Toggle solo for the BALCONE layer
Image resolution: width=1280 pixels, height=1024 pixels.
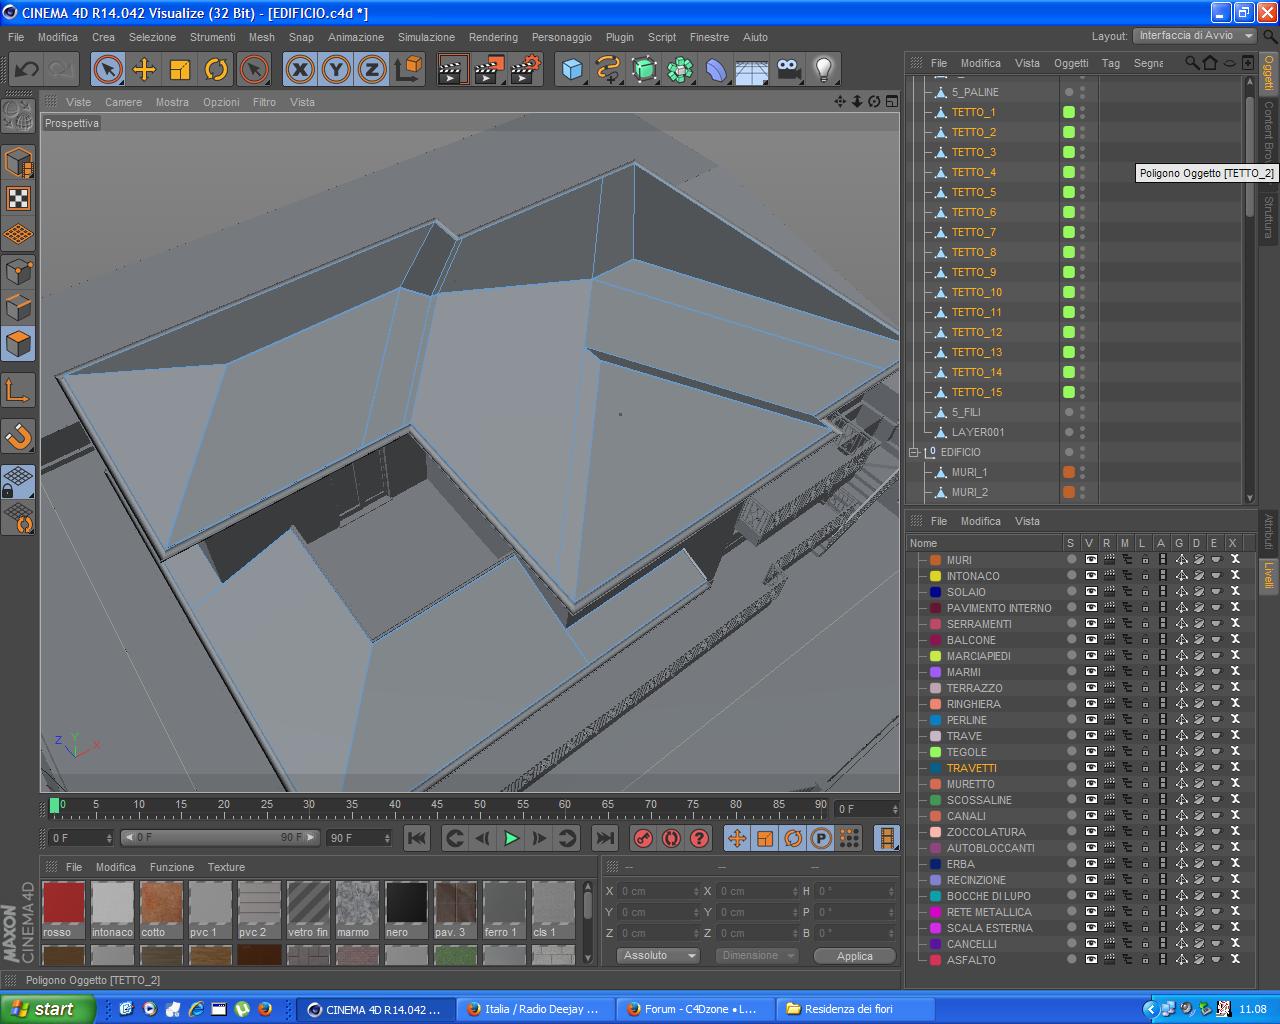[1072, 640]
